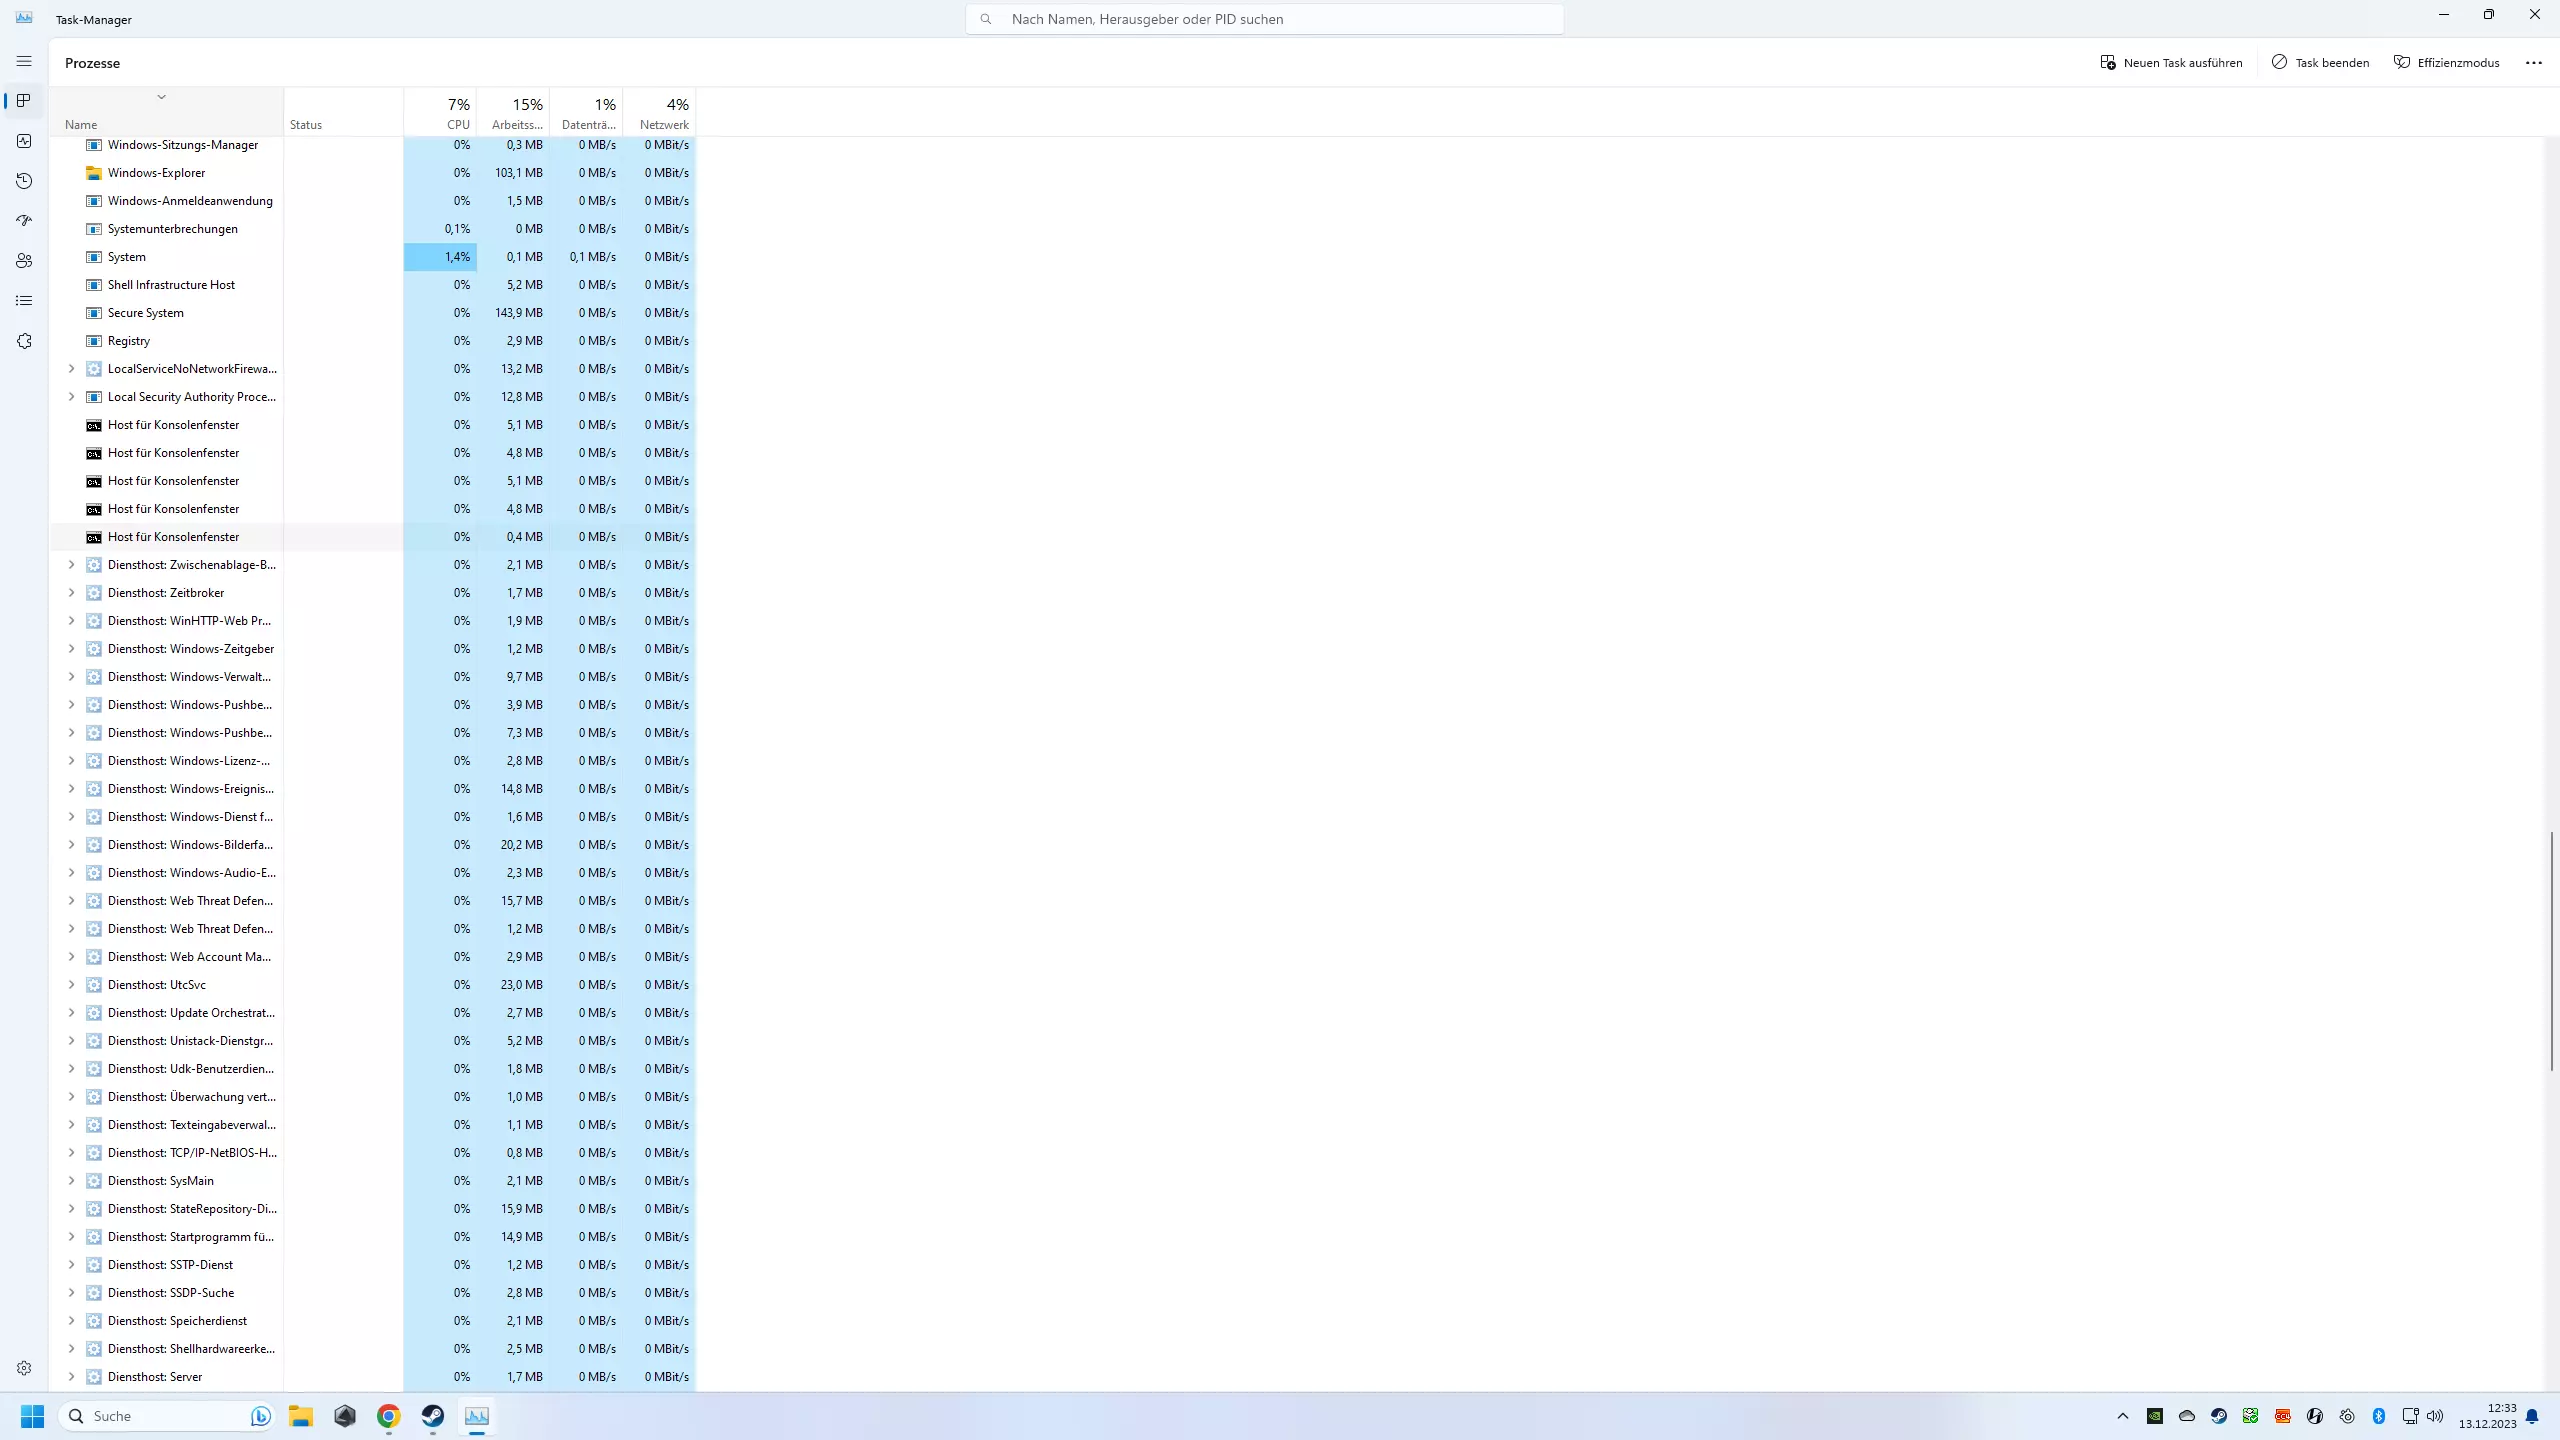The image size is (2560, 1440).
Task: Sort by Netzwerk column header
Action: coord(659,111)
